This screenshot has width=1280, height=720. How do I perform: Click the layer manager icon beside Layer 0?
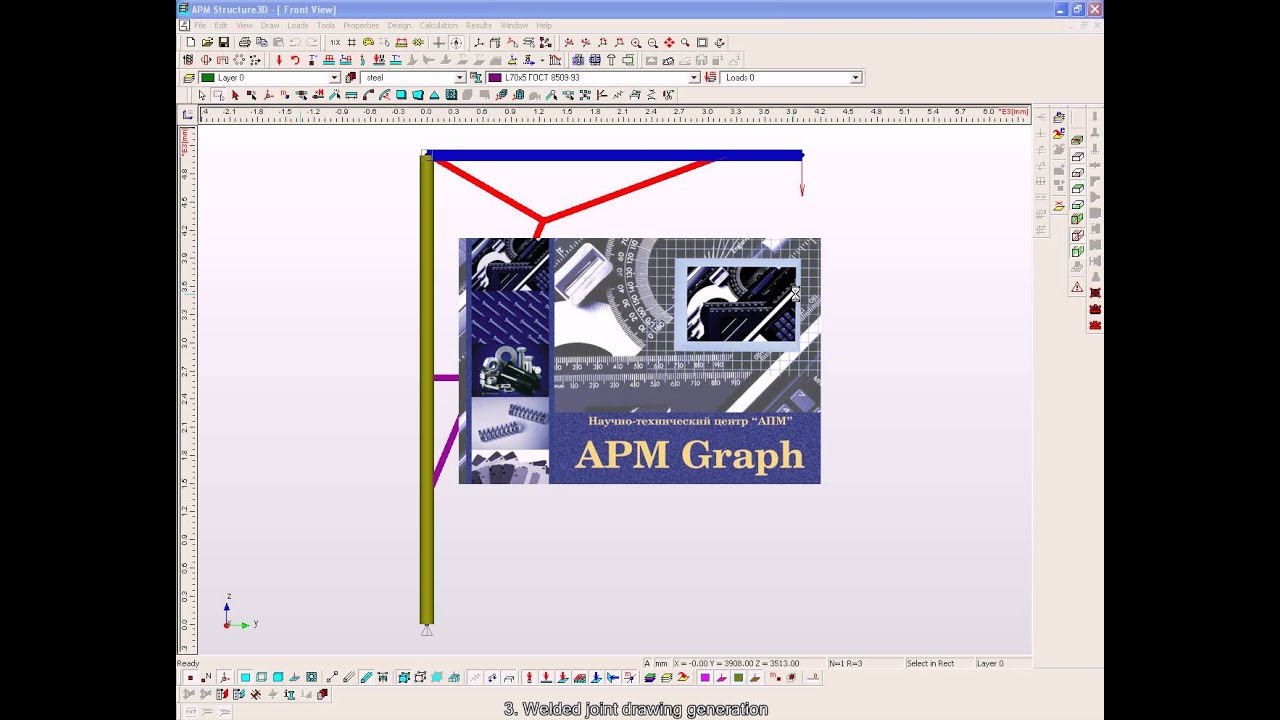(188, 77)
